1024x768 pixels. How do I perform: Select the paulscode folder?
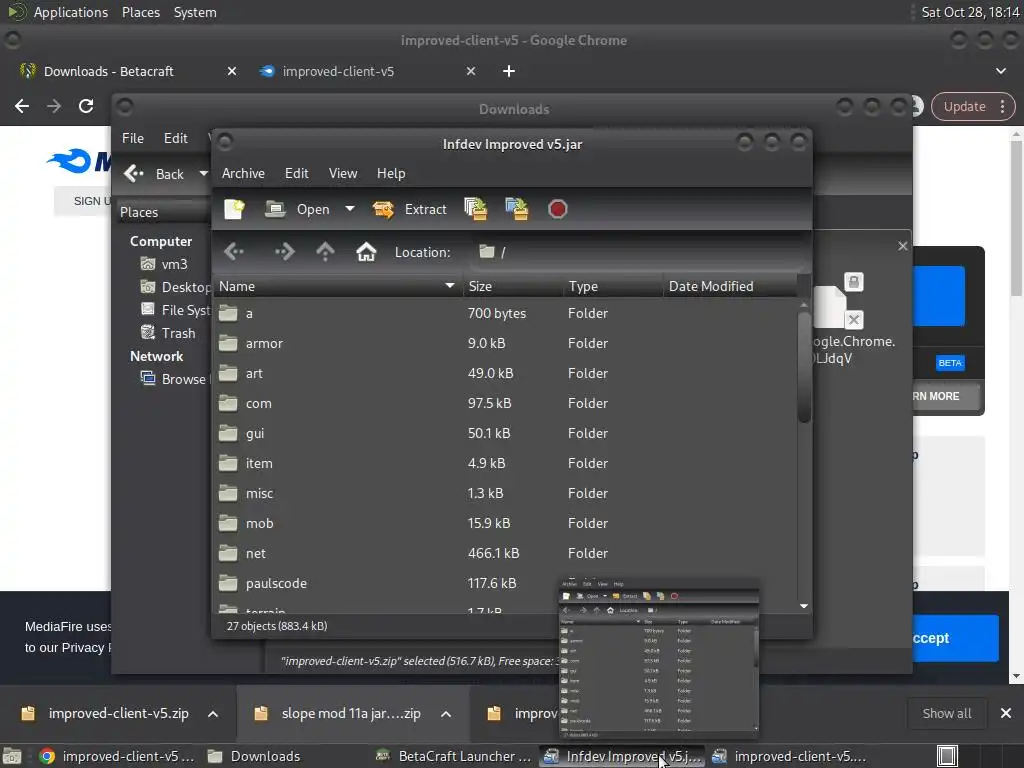point(505,584)
